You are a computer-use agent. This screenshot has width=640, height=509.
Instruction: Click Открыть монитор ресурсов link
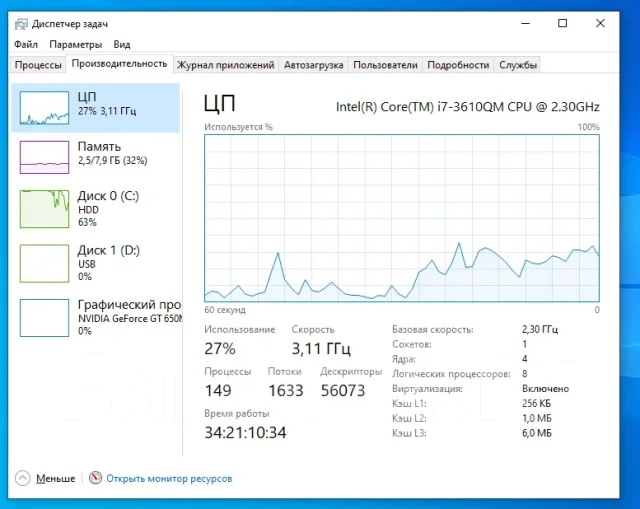169,478
